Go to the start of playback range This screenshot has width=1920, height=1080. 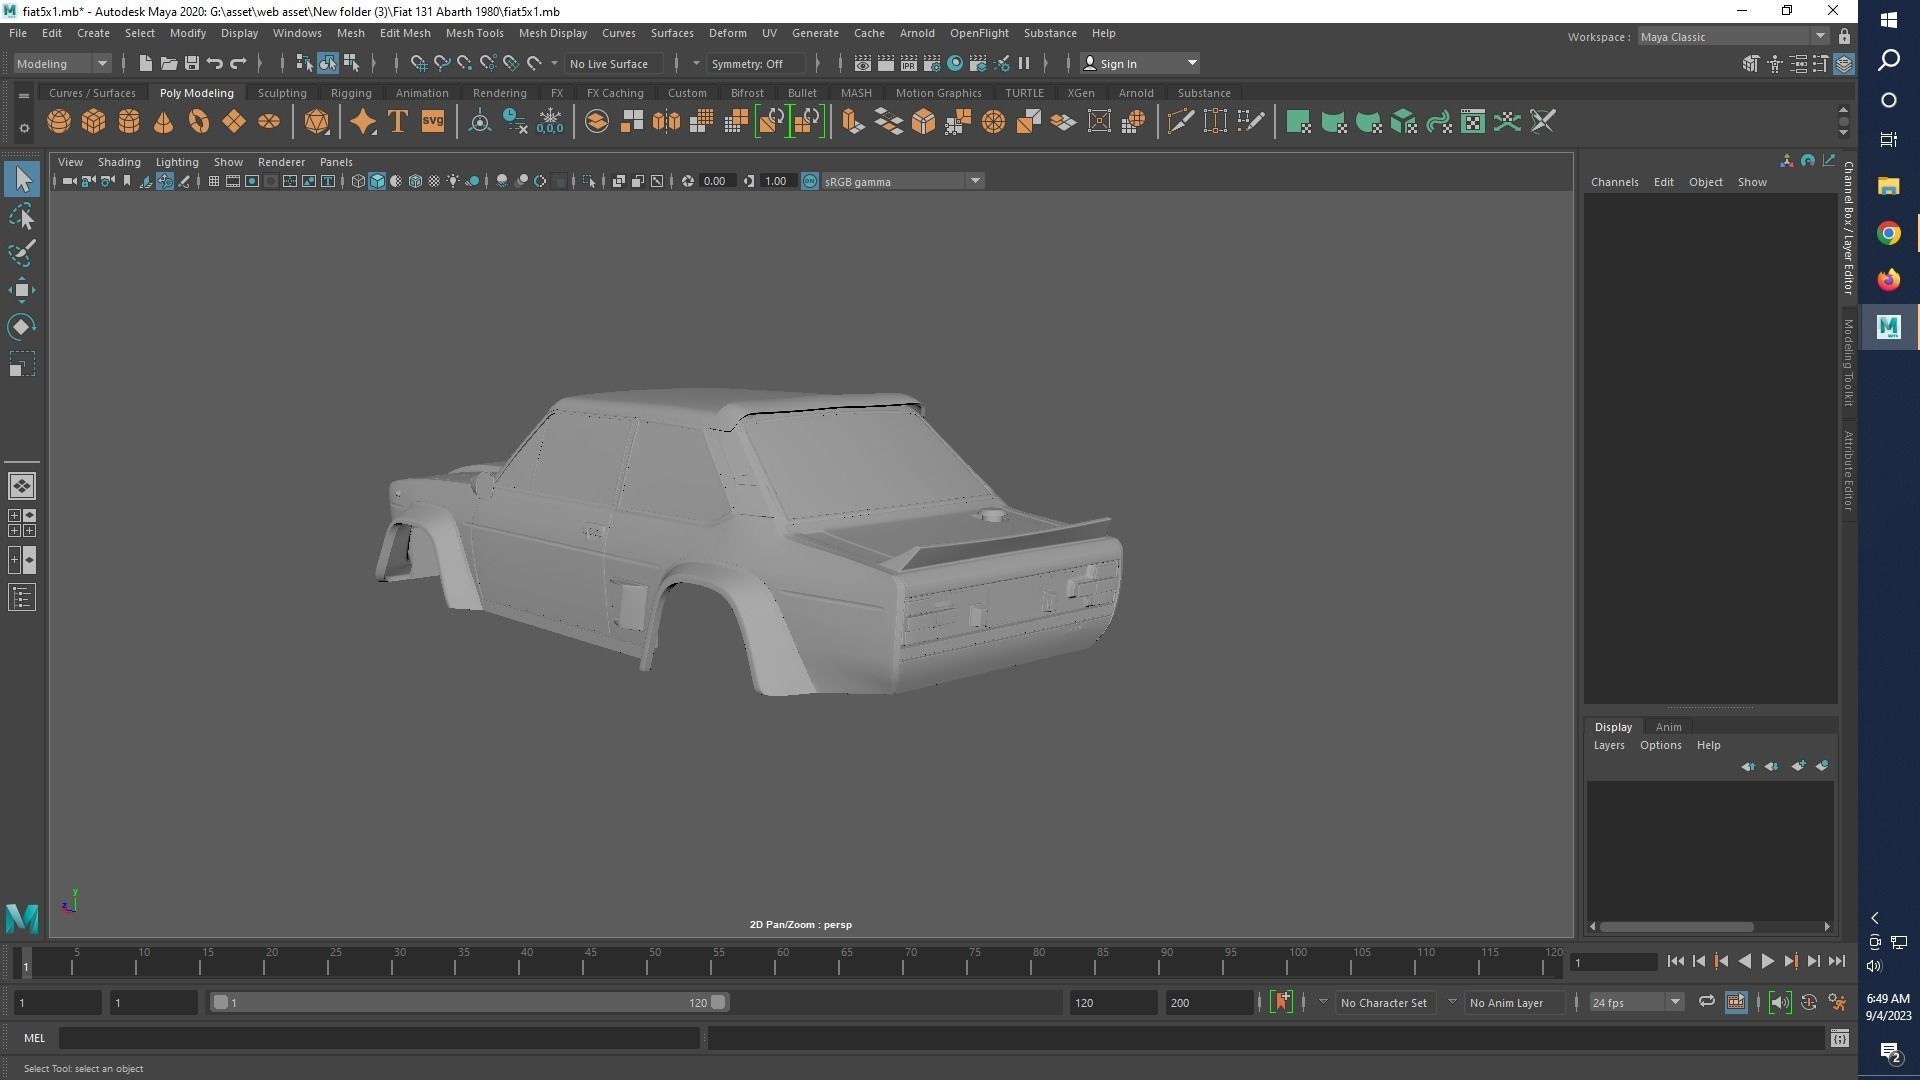1676,961
